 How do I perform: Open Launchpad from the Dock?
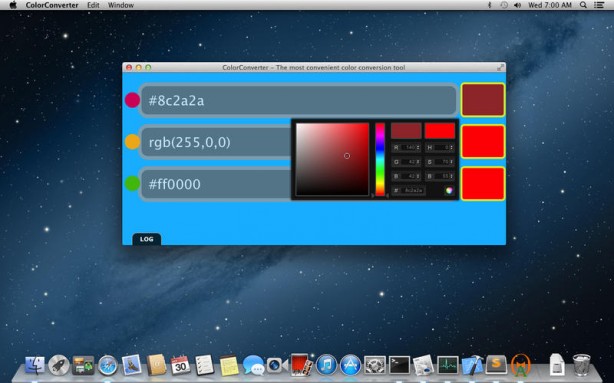(x=59, y=365)
